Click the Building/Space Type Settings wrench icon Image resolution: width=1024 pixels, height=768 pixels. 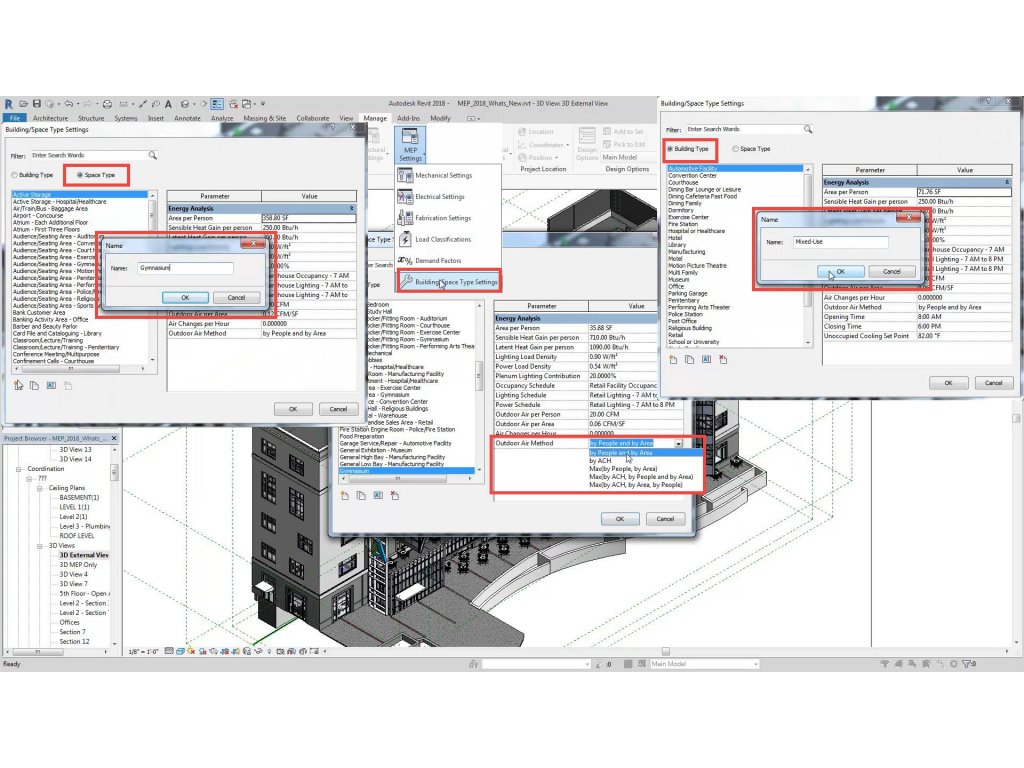(406, 281)
